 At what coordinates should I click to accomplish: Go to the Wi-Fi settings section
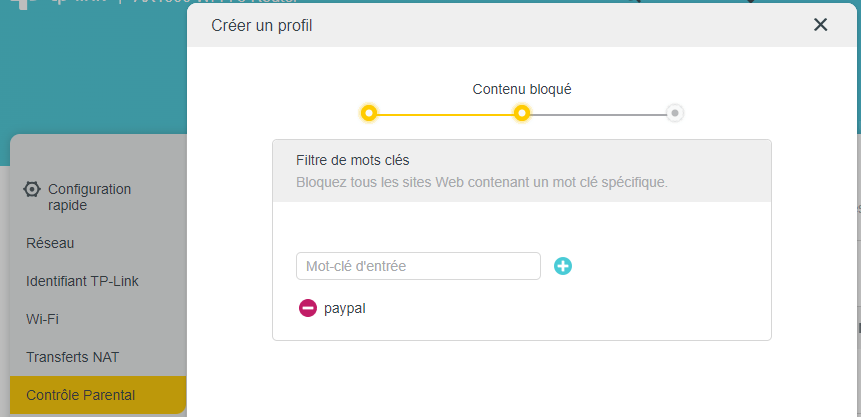click(42, 319)
